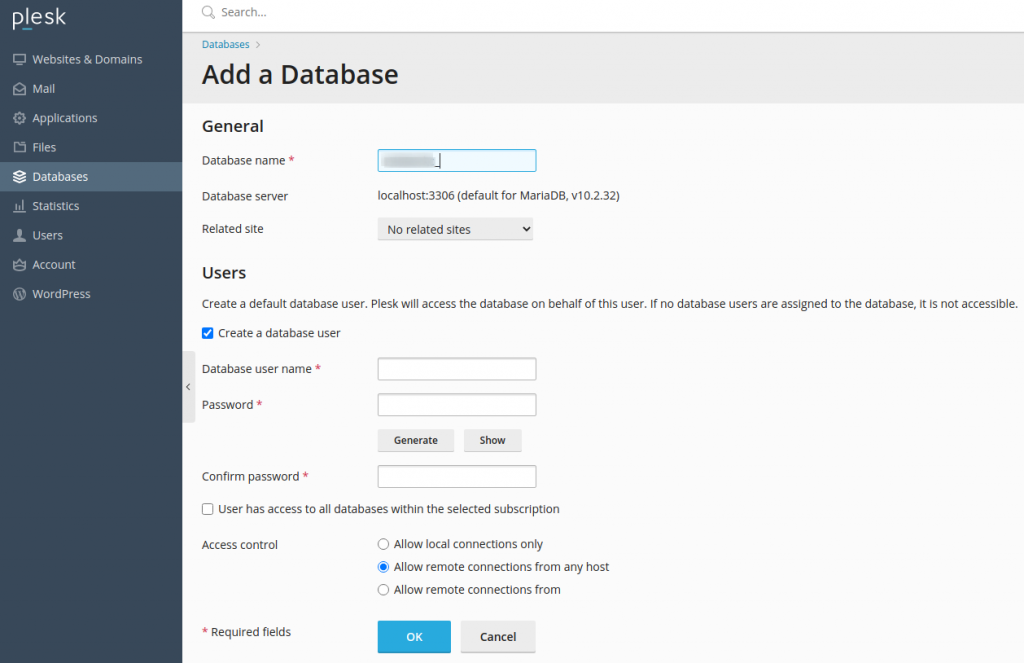Uncheck Create a database user
This screenshot has height=663, width=1024.
coord(207,333)
